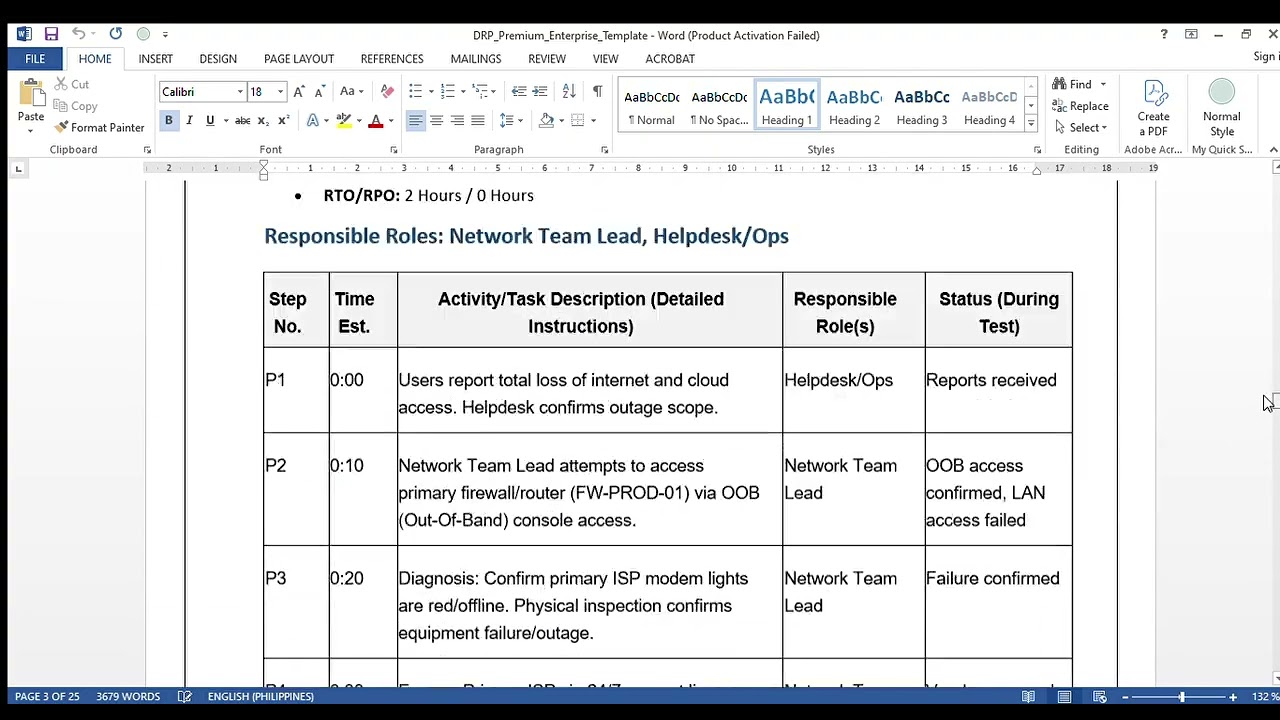Open the Bullets list dropdown arrow
Viewport: 1280px width, 720px height.
(x=431, y=92)
